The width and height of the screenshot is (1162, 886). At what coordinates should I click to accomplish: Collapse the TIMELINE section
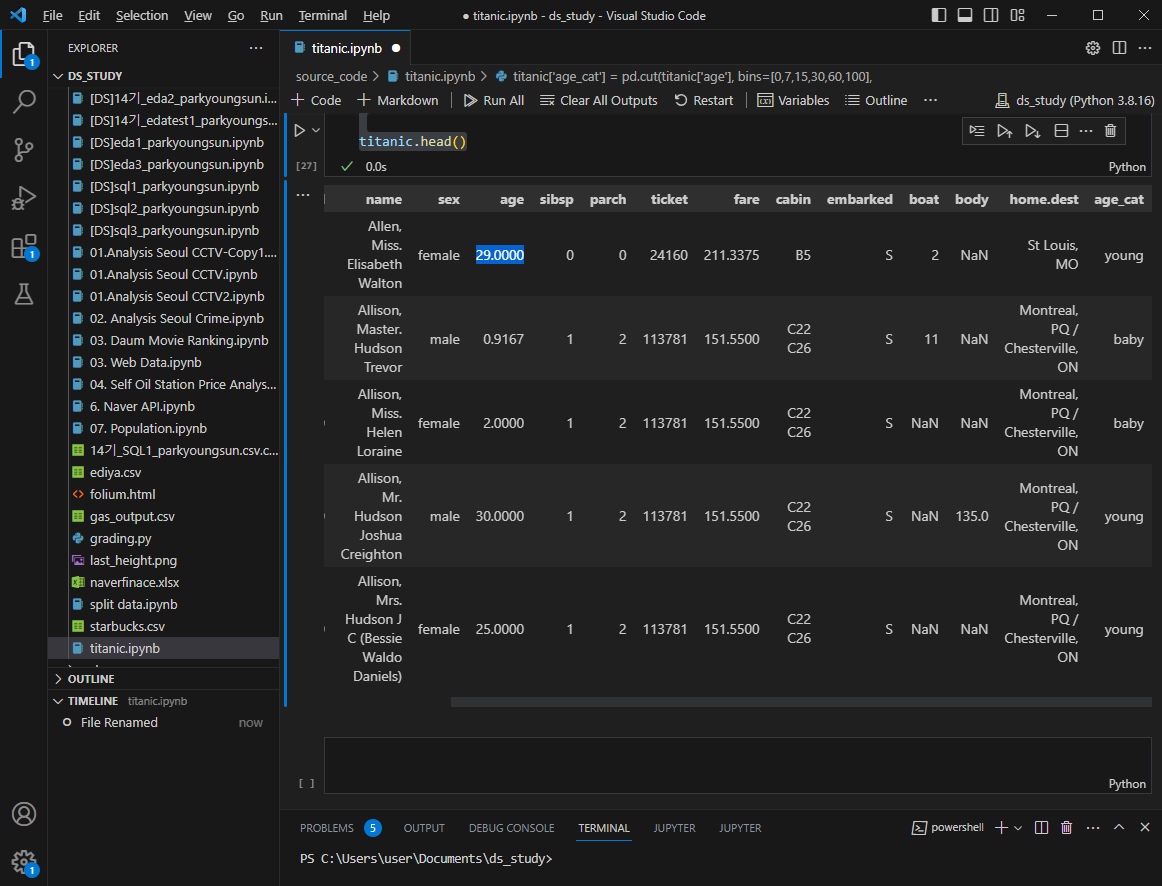coord(163,701)
